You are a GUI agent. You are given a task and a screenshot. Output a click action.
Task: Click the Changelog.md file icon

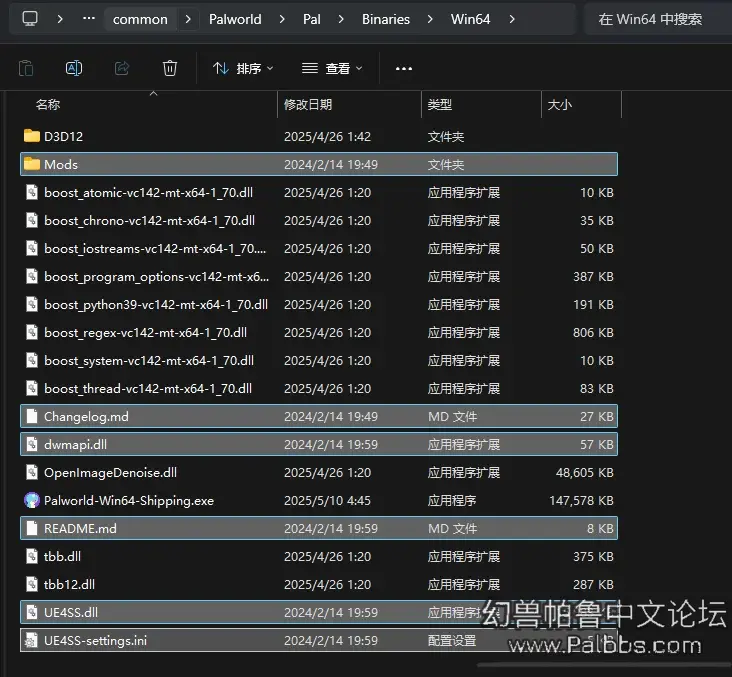click(x=32, y=416)
